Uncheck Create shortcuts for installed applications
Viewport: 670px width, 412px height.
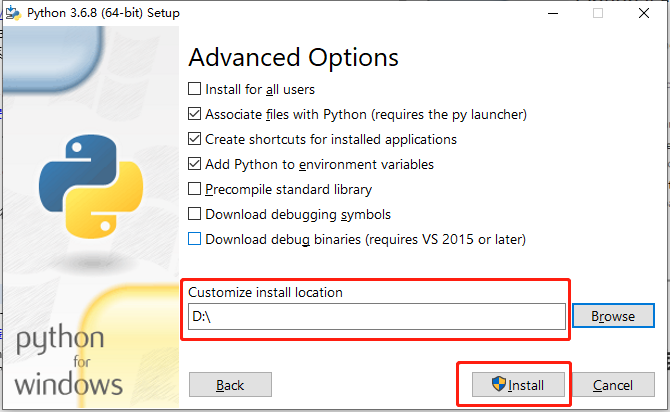194,139
